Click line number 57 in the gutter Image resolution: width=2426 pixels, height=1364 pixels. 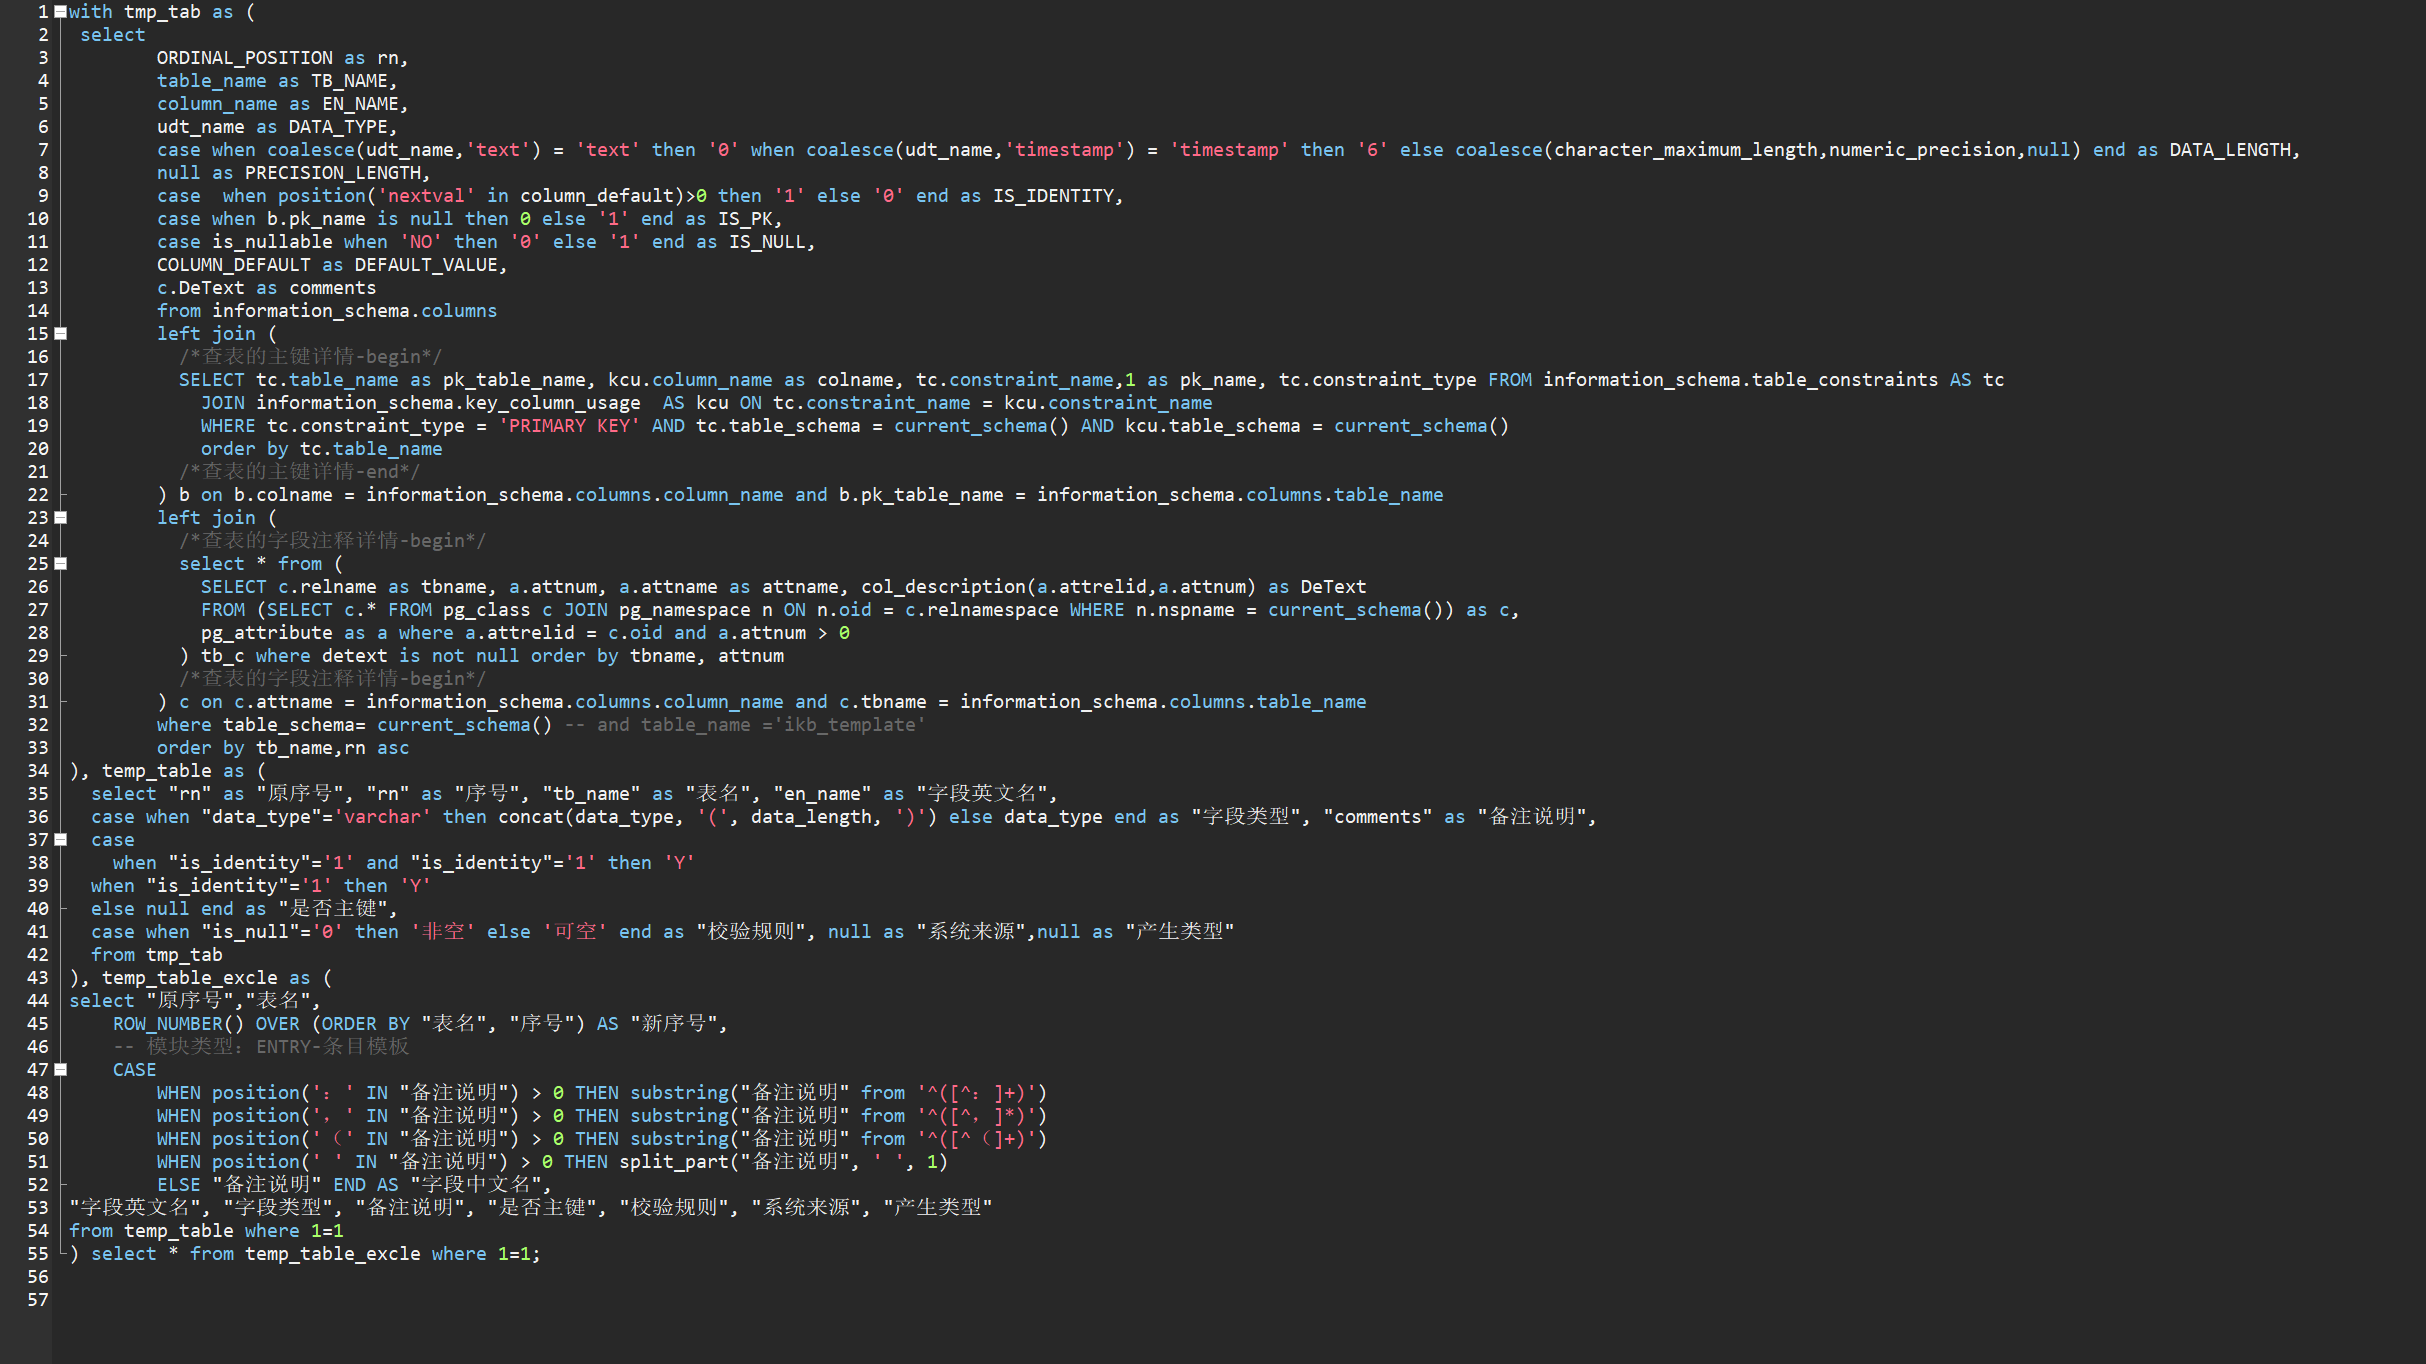(38, 1300)
